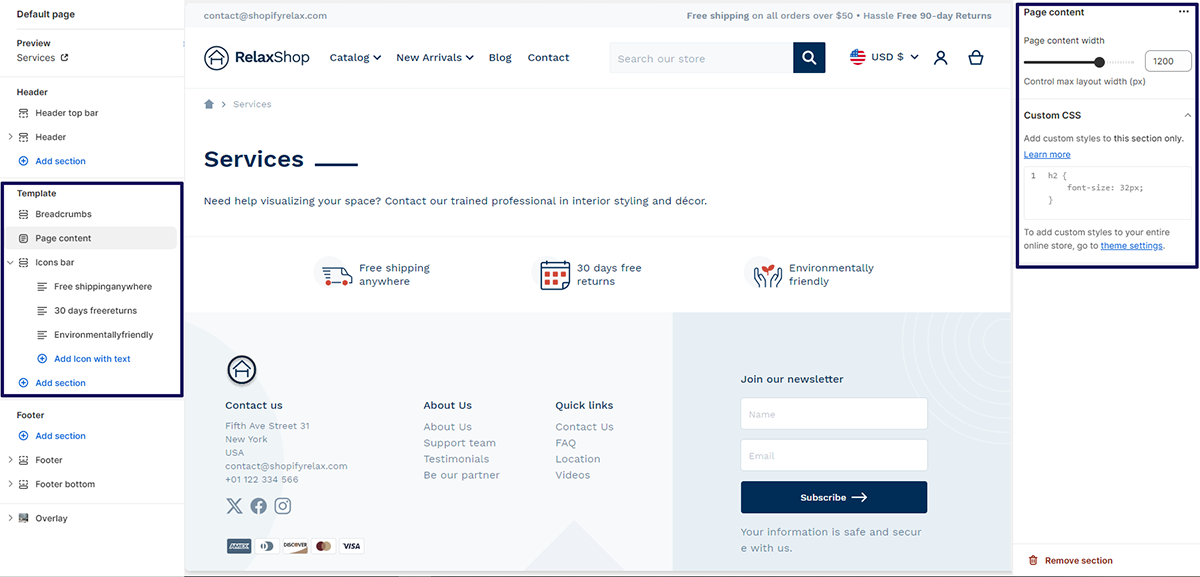Screen dimensions: 1200x577
Task: Click the search magnifier icon
Action: [809, 58]
